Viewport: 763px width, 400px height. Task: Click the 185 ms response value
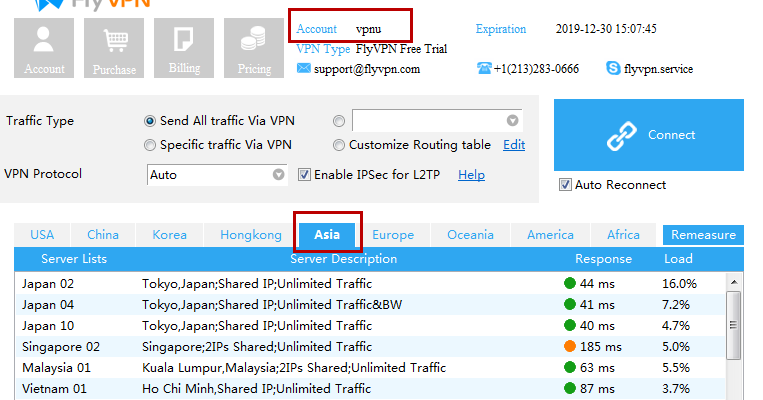click(x=601, y=346)
